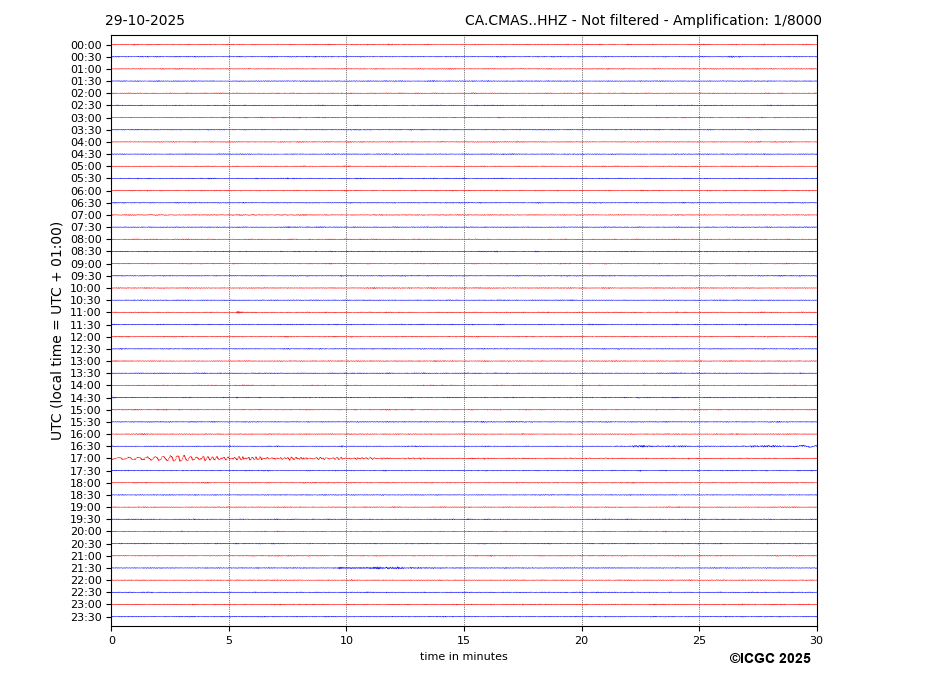
Task: Click the 0 tick on minutes axis
Action: coord(112,640)
